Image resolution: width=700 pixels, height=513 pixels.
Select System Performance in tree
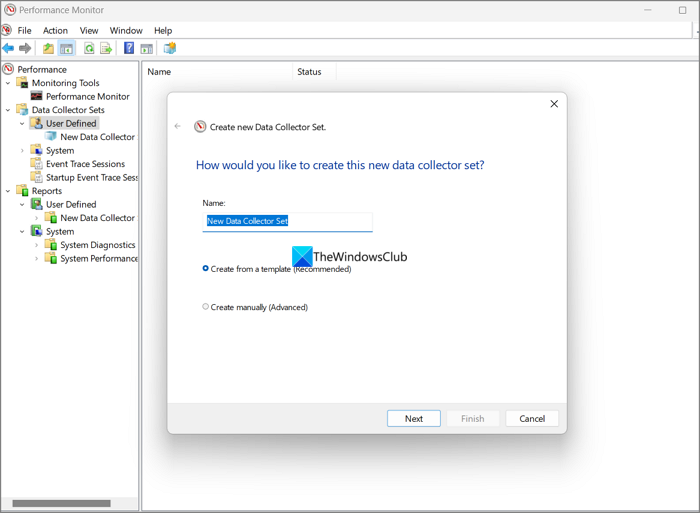(99, 259)
